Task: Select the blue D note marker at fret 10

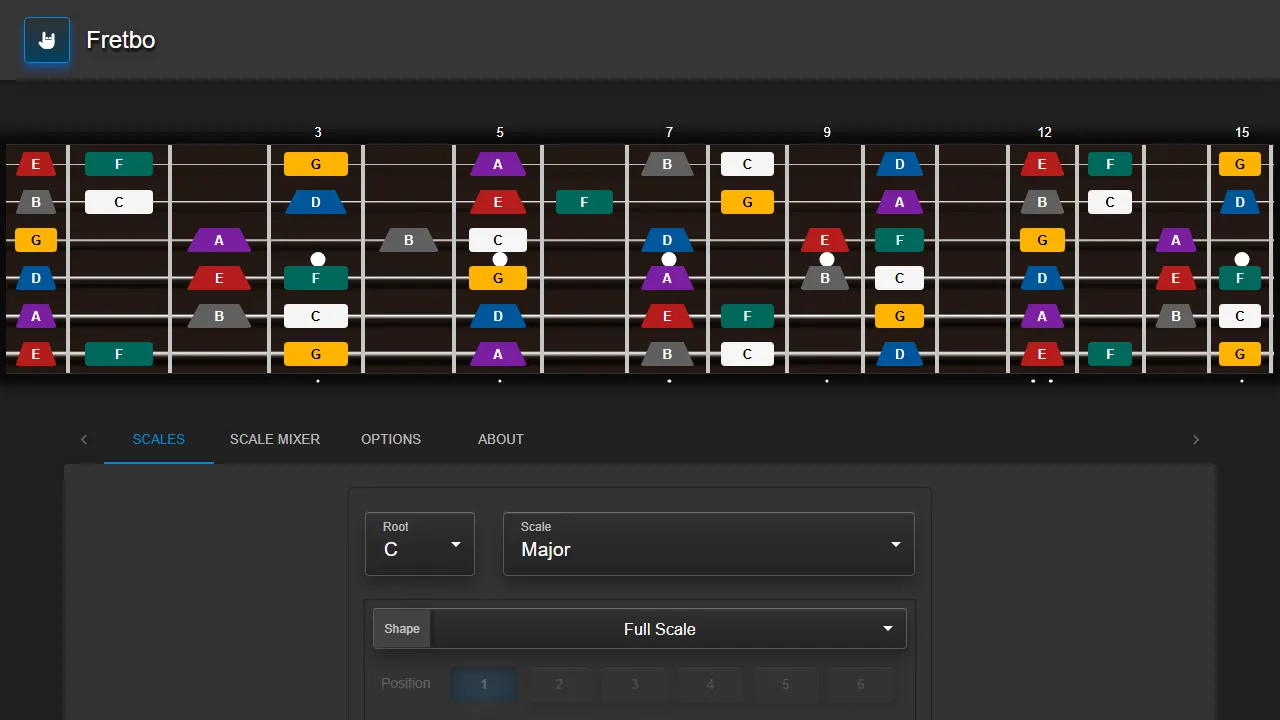Action: click(899, 163)
